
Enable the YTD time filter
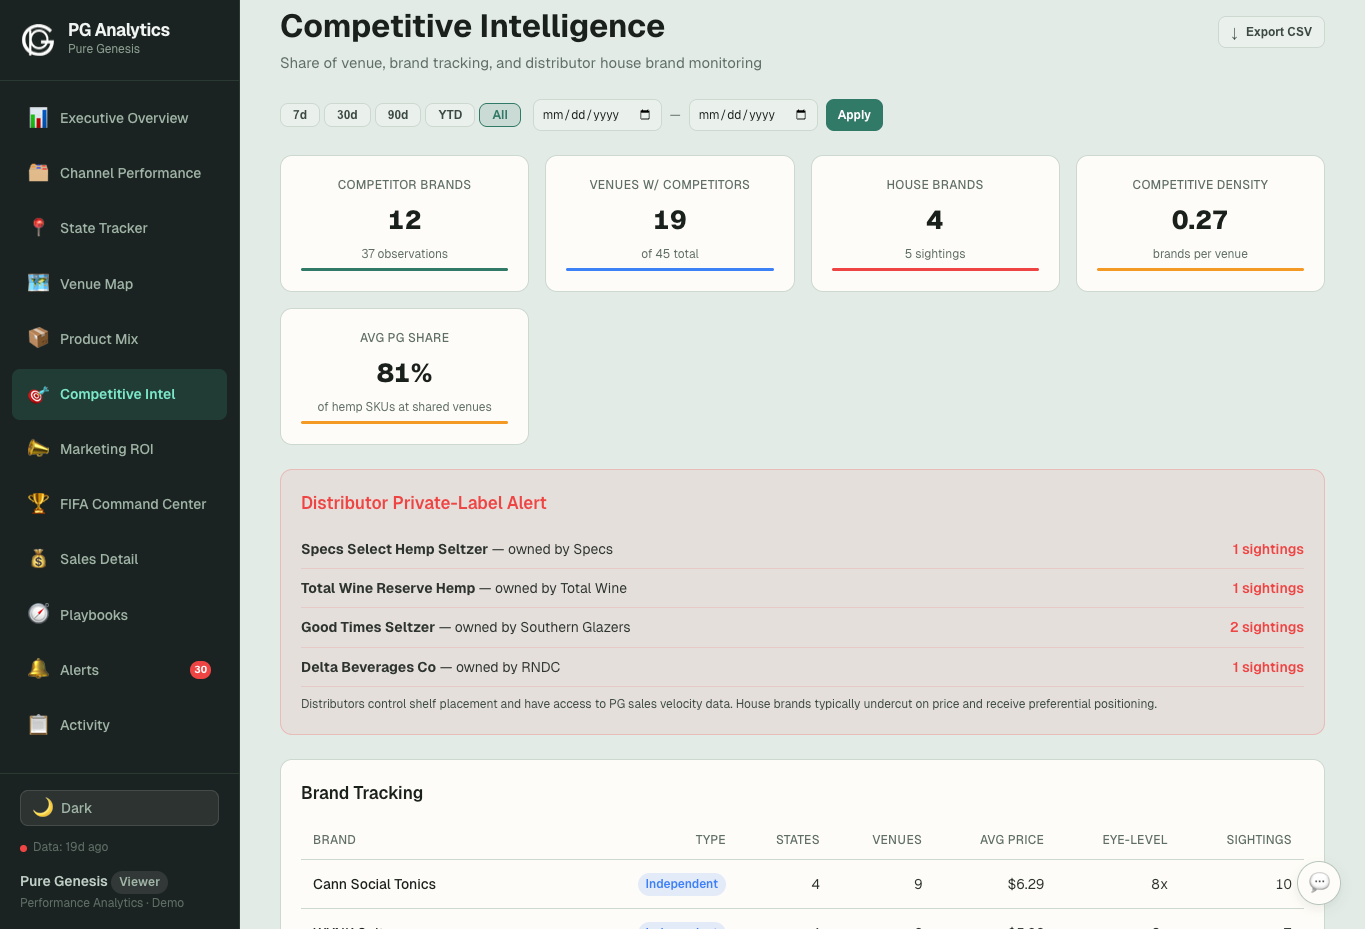click(449, 114)
